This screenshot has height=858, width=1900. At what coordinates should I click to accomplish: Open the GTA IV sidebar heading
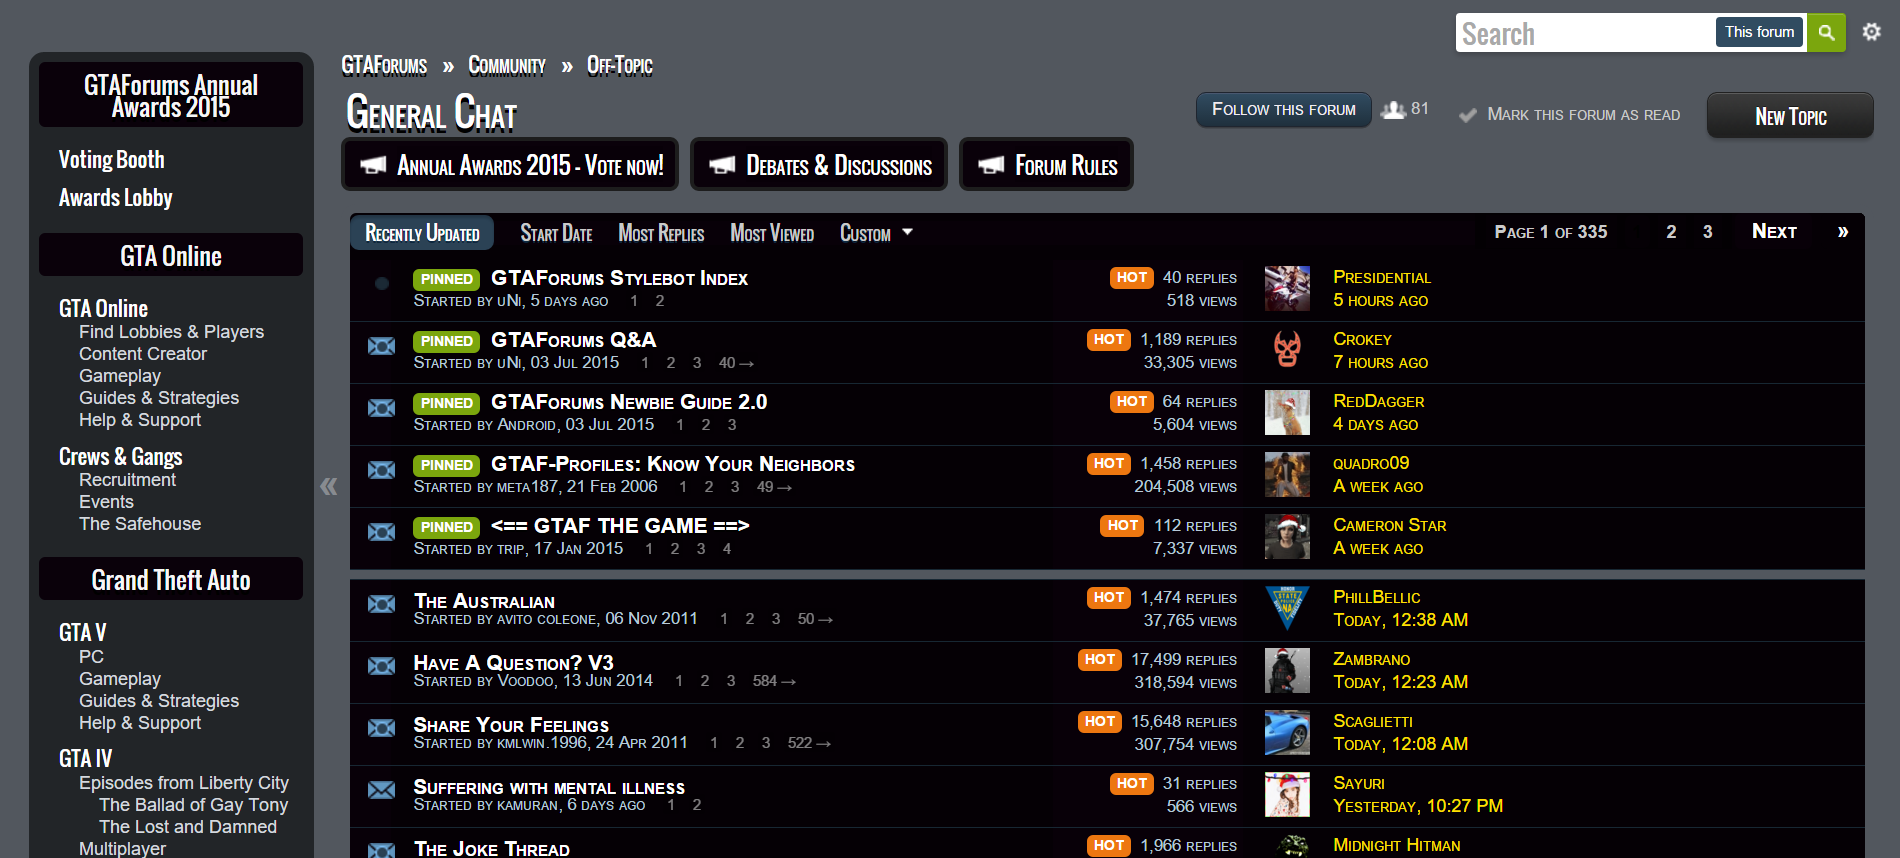[x=85, y=759]
